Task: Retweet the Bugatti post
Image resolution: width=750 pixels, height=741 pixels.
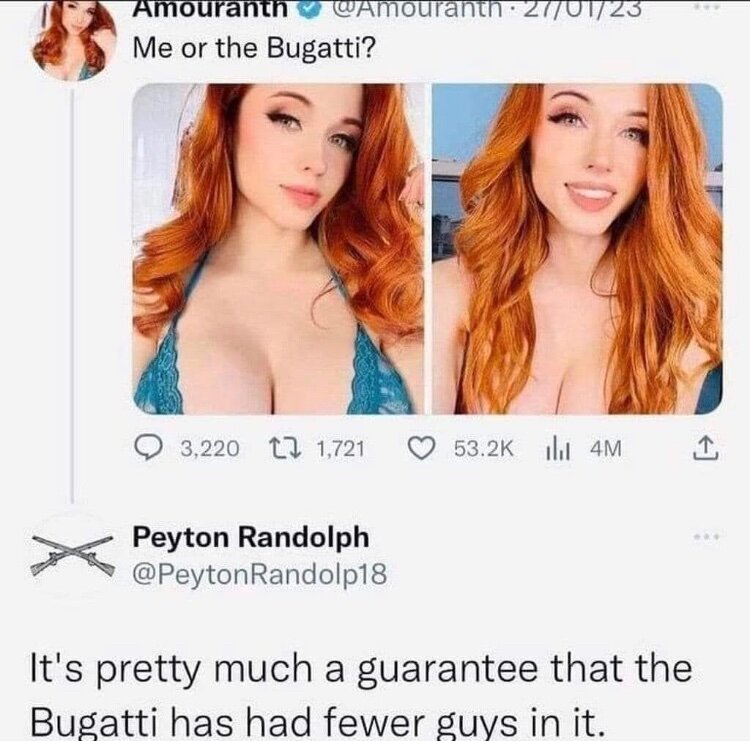Action: coord(284,449)
